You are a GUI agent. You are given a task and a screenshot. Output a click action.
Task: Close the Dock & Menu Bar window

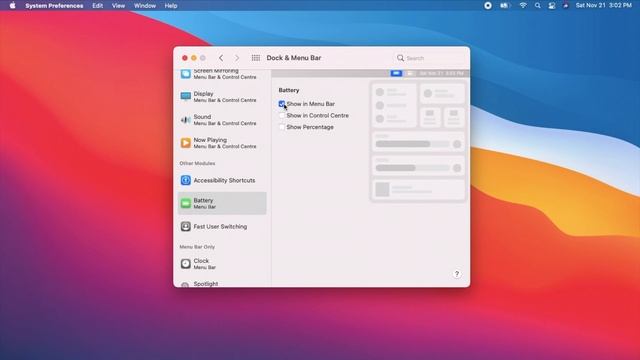coord(184,58)
